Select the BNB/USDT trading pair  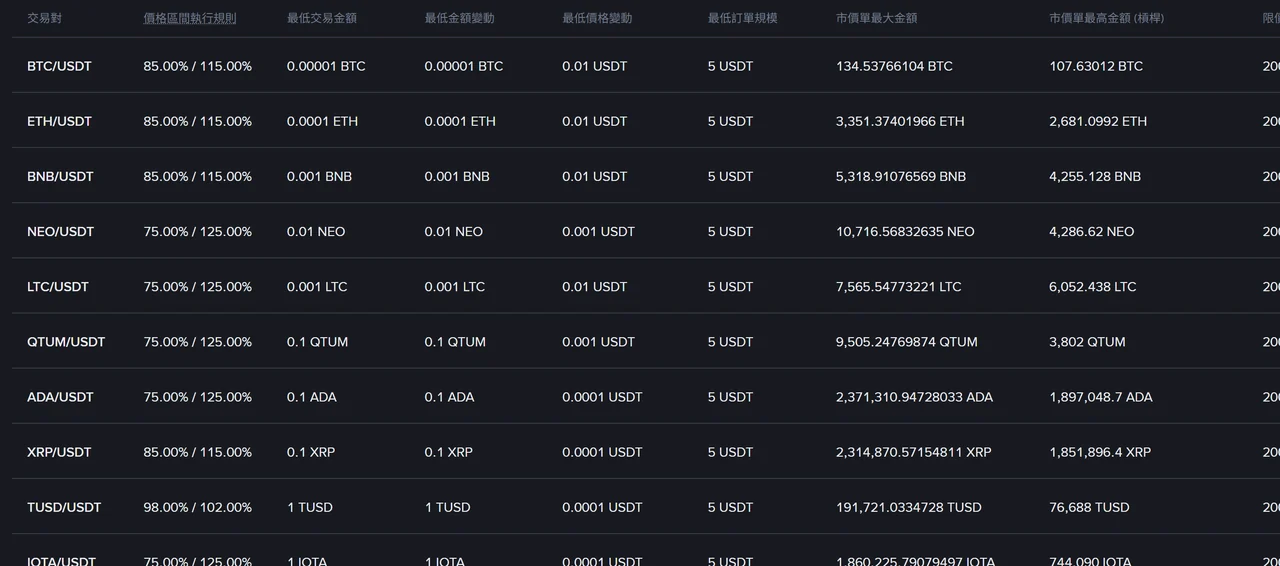click(x=60, y=176)
